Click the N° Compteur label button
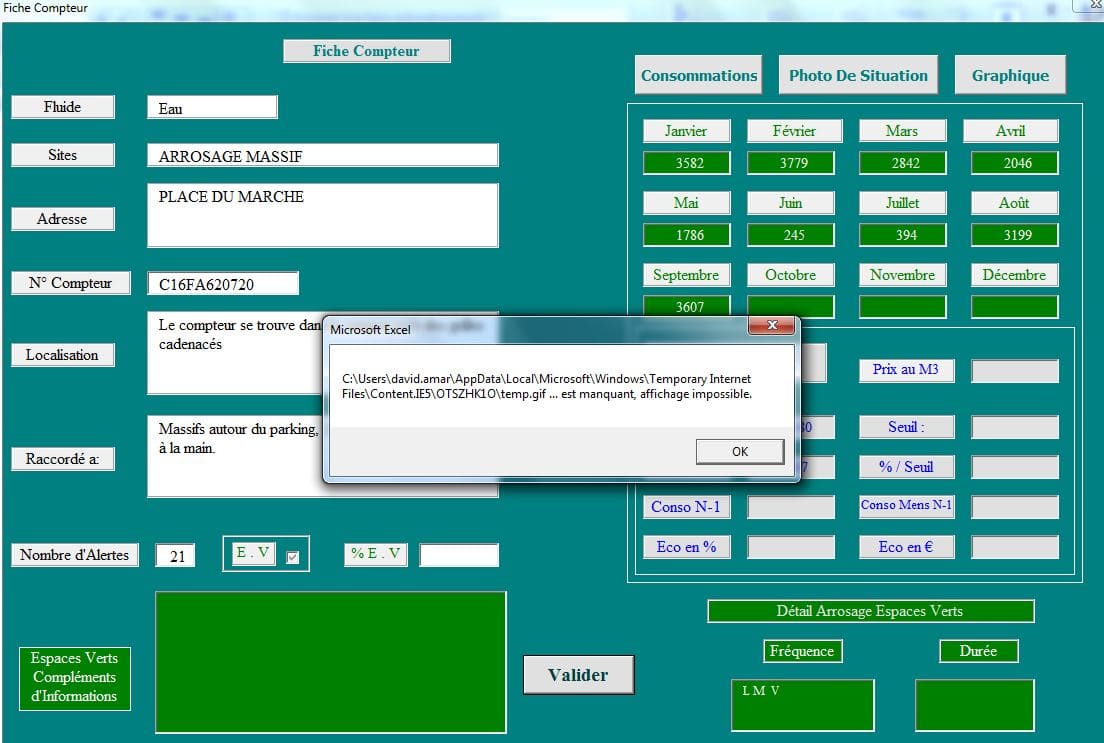This screenshot has width=1104, height=743. click(71, 283)
